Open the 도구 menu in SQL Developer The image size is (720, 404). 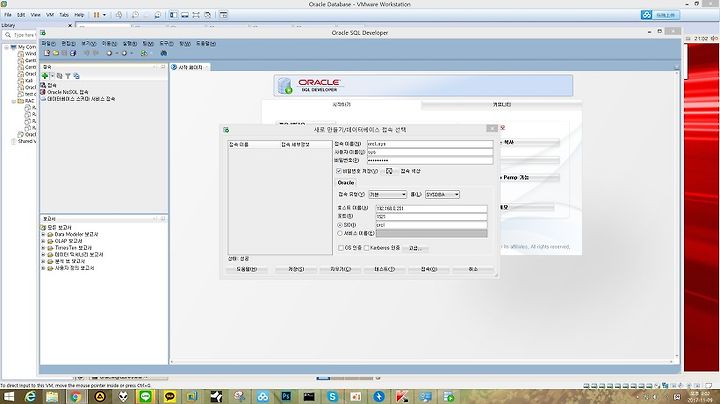166,44
